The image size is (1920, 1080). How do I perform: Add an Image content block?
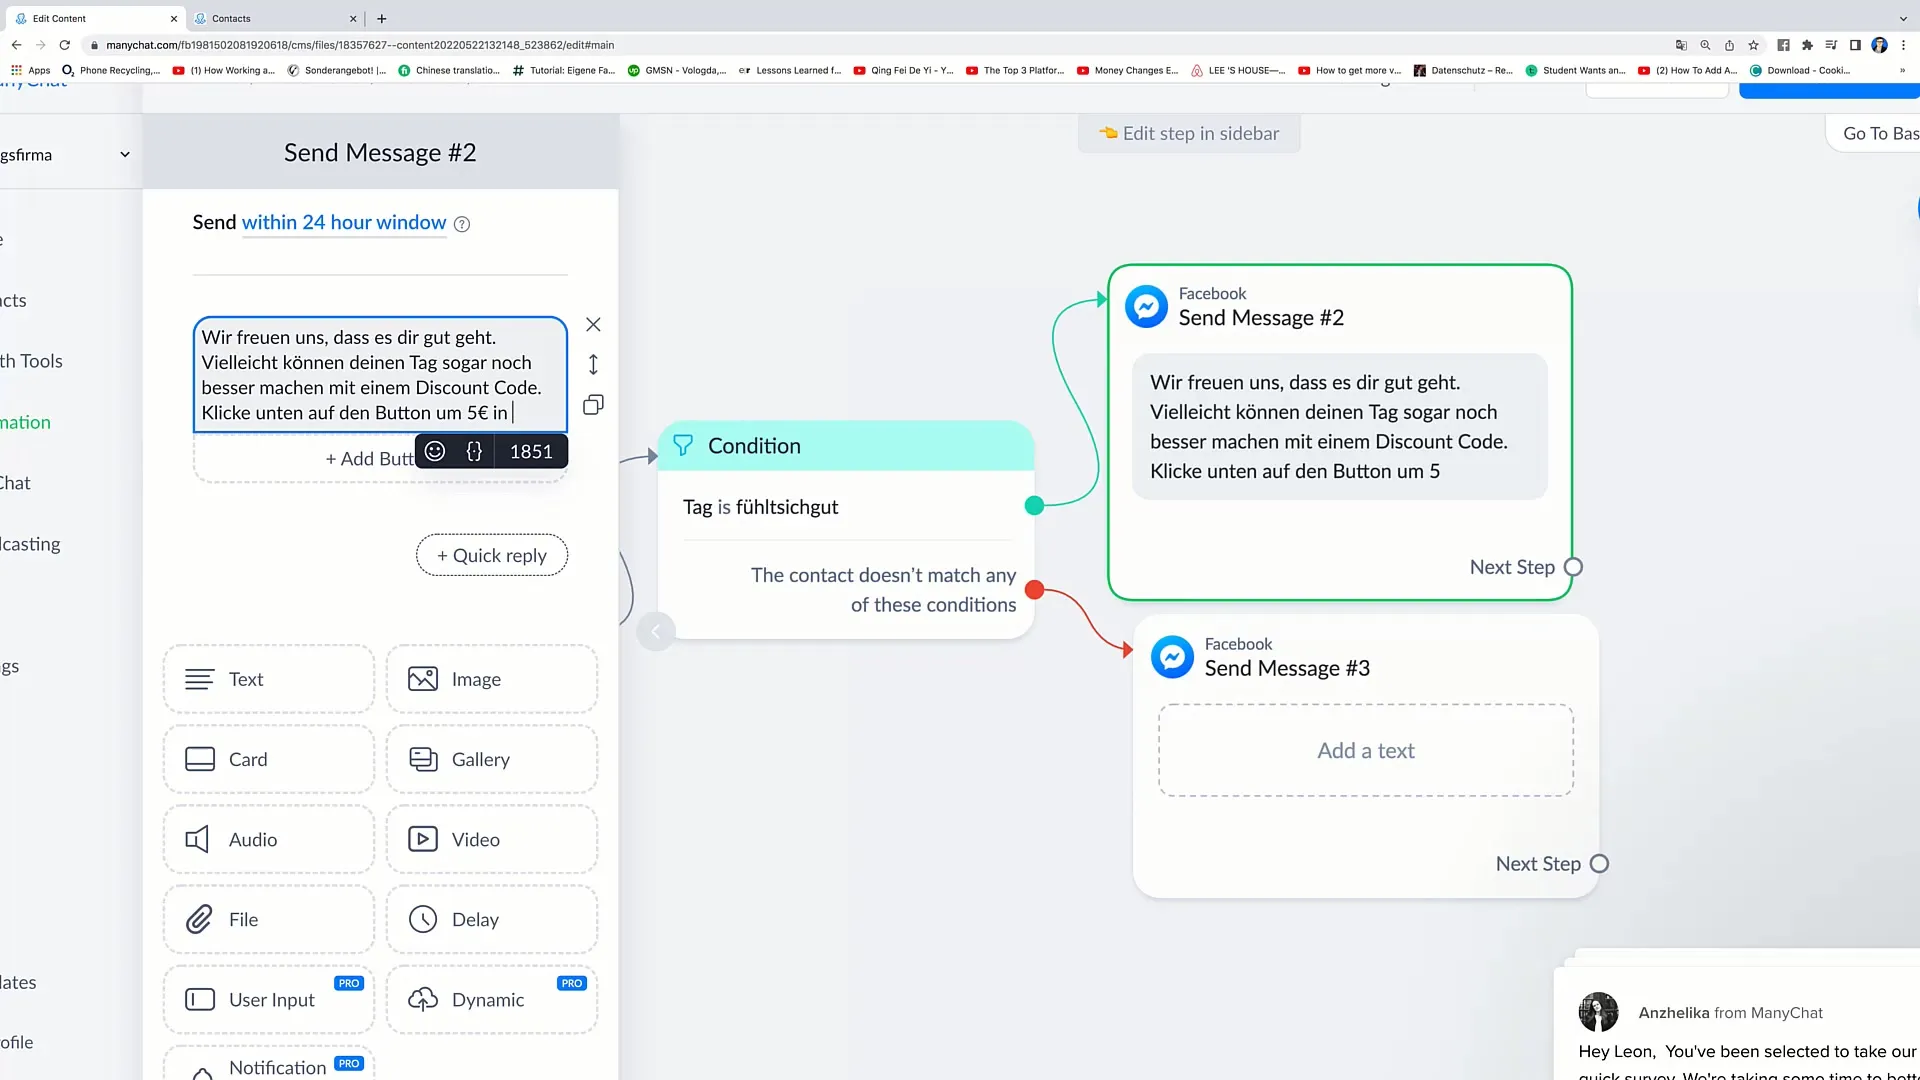pyautogui.click(x=492, y=679)
